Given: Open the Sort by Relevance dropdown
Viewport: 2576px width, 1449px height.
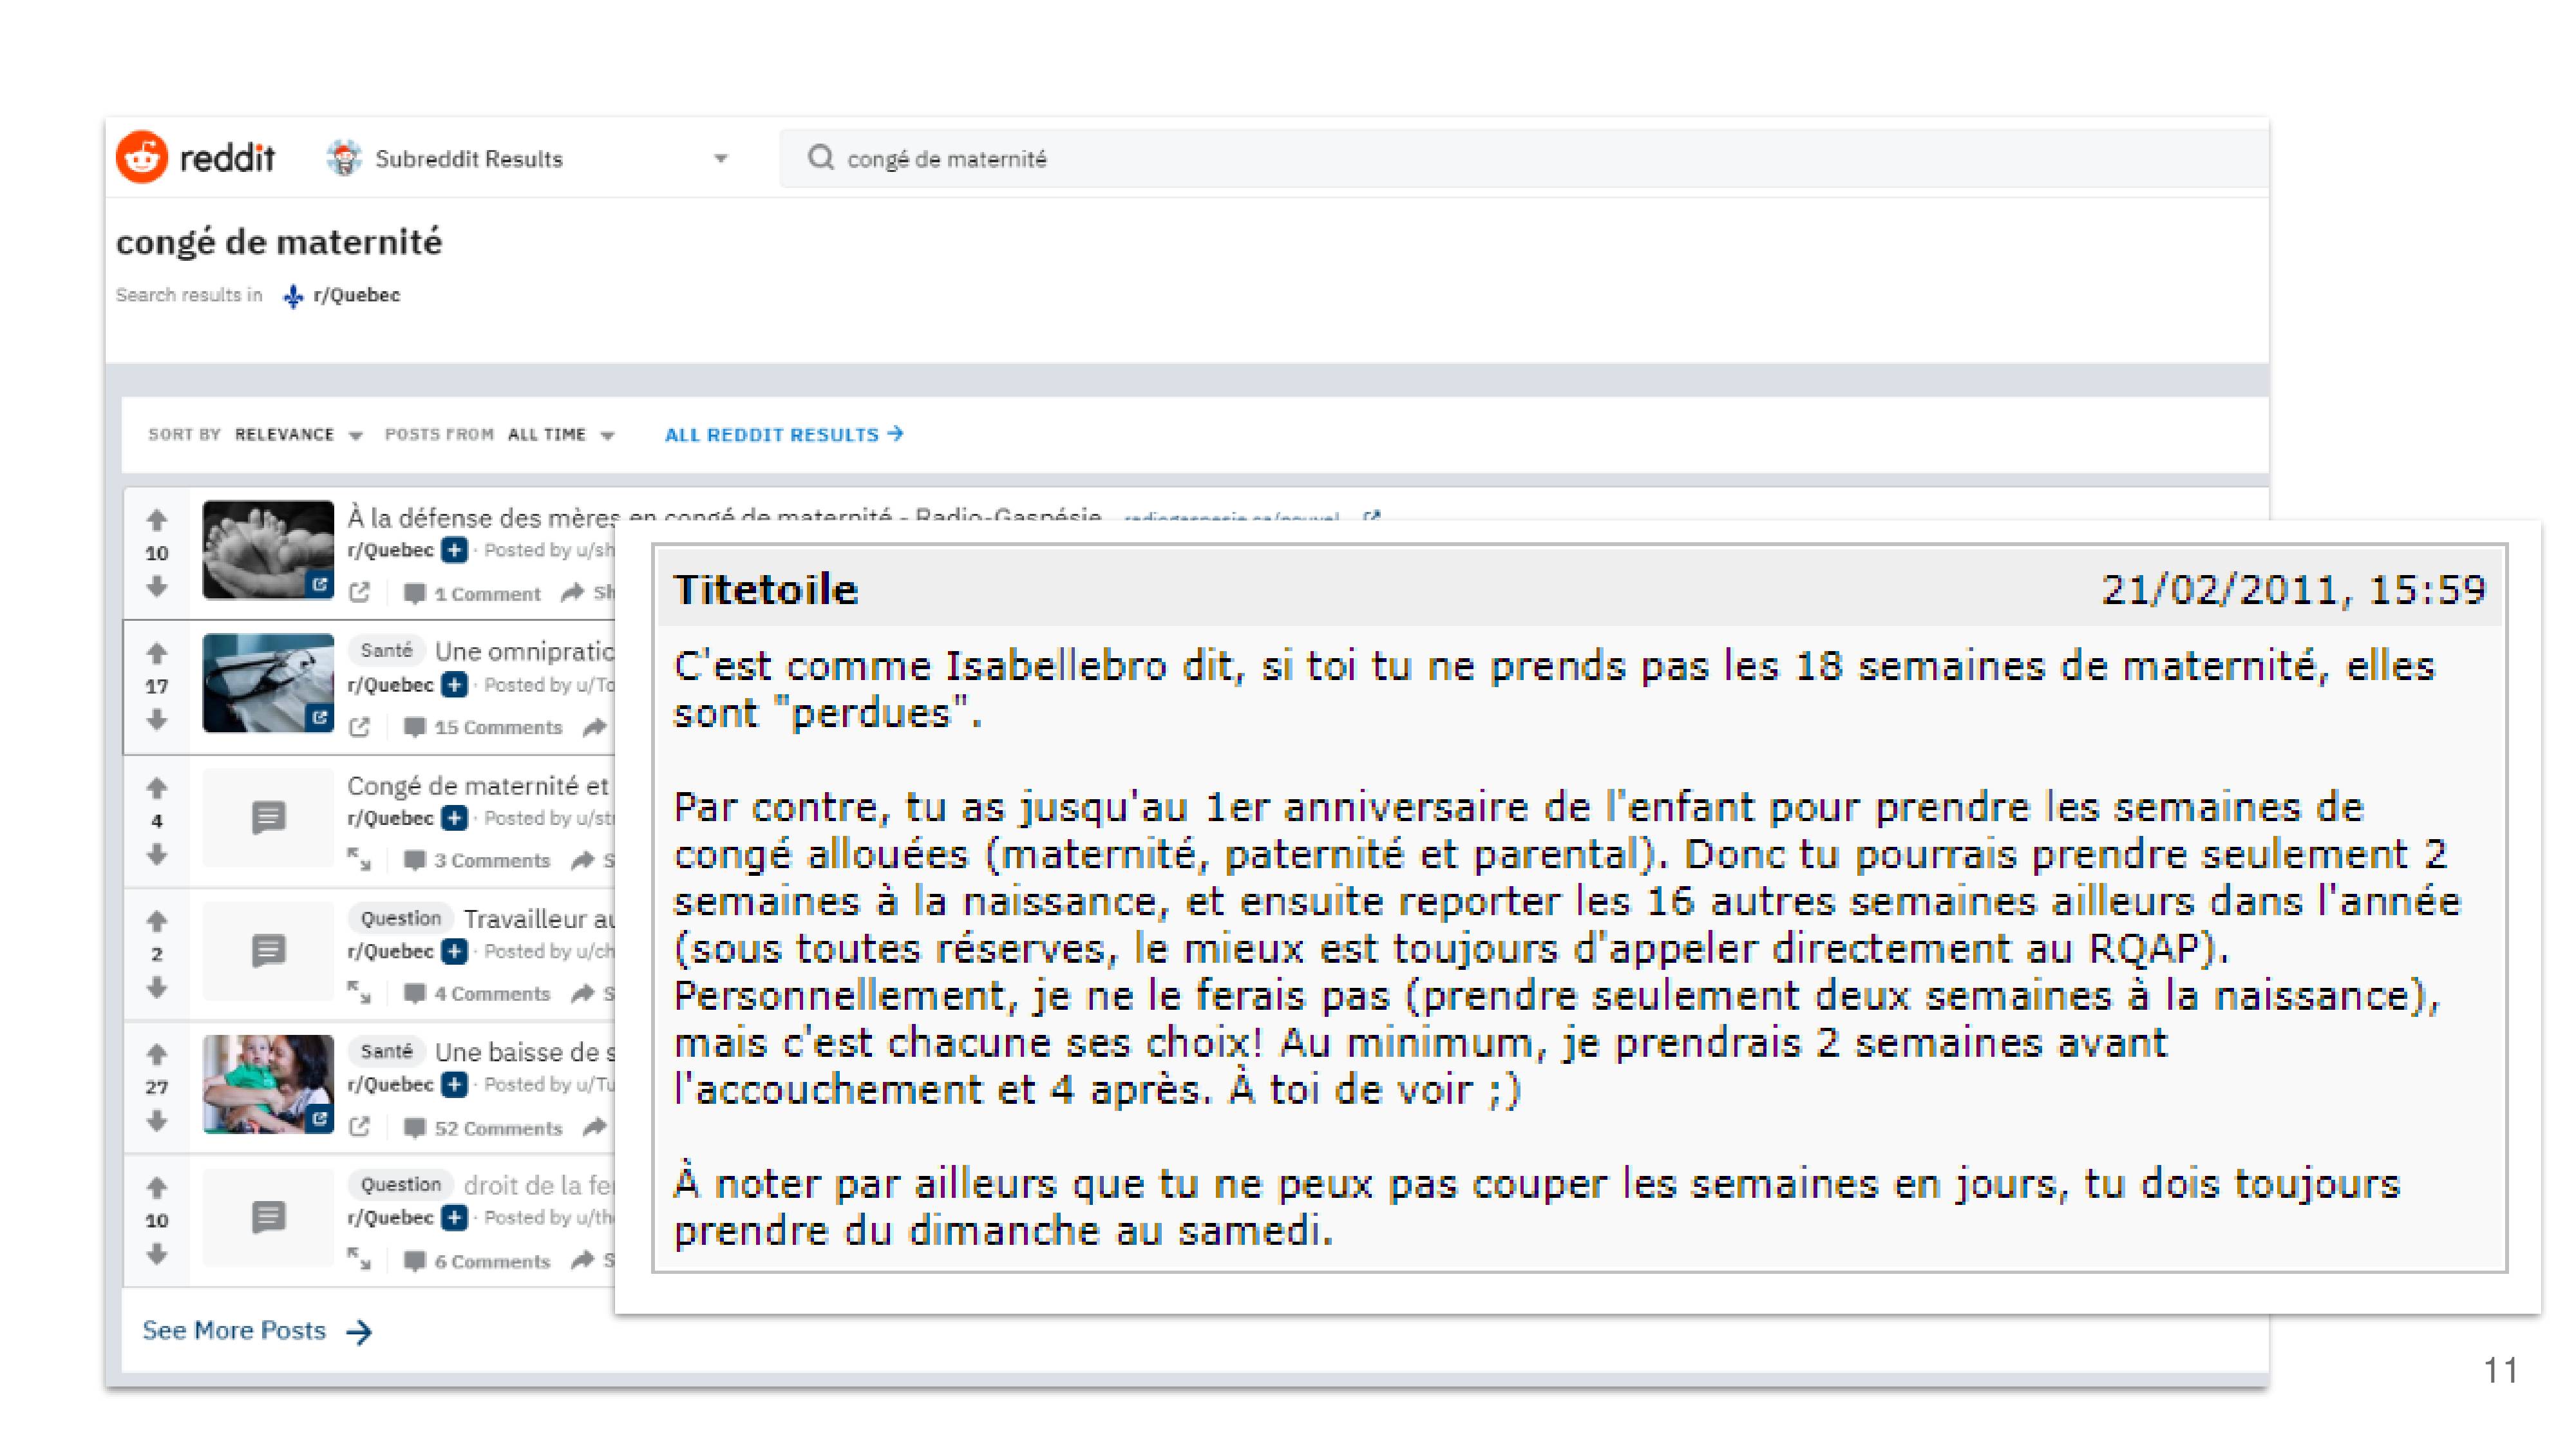Looking at the screenshot, I should 298,435.
